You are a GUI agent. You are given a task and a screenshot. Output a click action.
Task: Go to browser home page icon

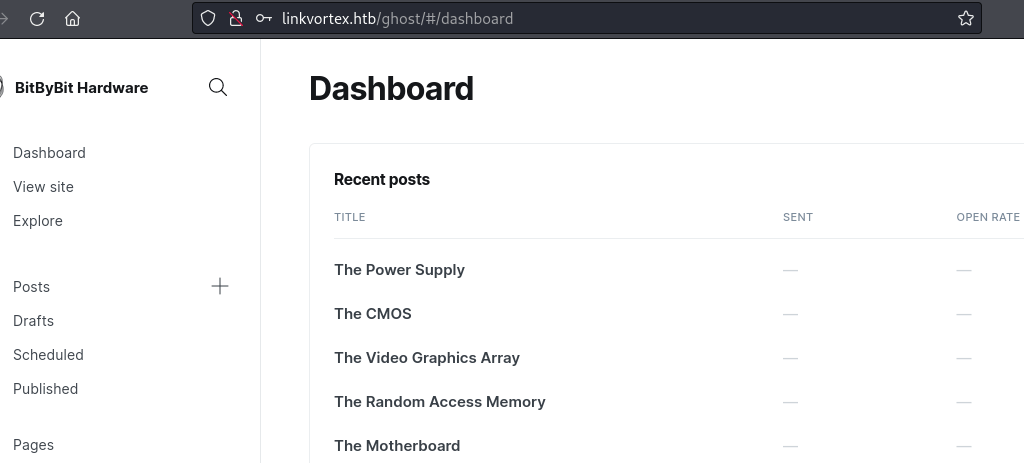pos(72,18)
